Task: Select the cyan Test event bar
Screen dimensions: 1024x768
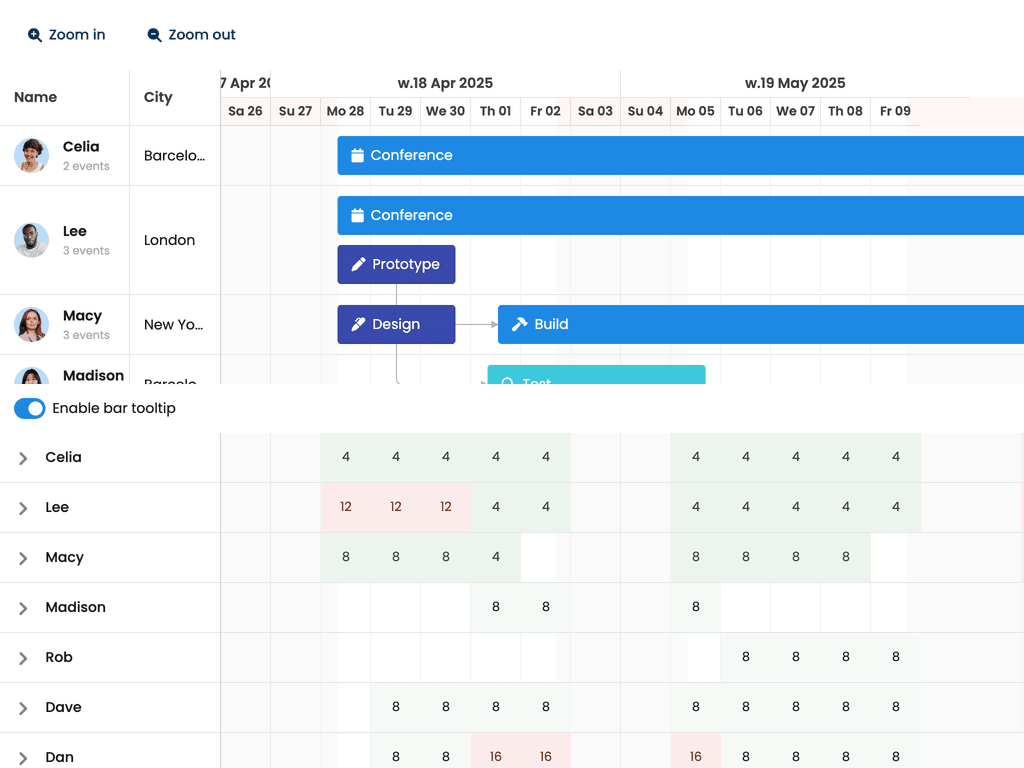Action: pyautogui.click(x=596, y=376)
